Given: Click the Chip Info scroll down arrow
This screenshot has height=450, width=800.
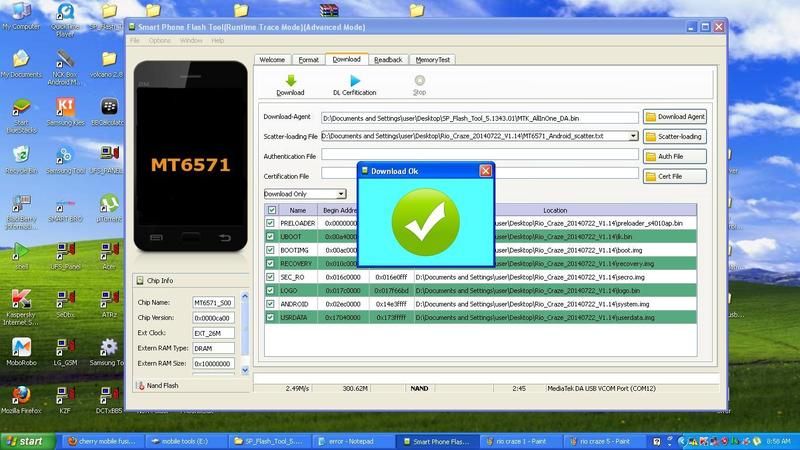Looking at the screenshot, I should 245,370.
